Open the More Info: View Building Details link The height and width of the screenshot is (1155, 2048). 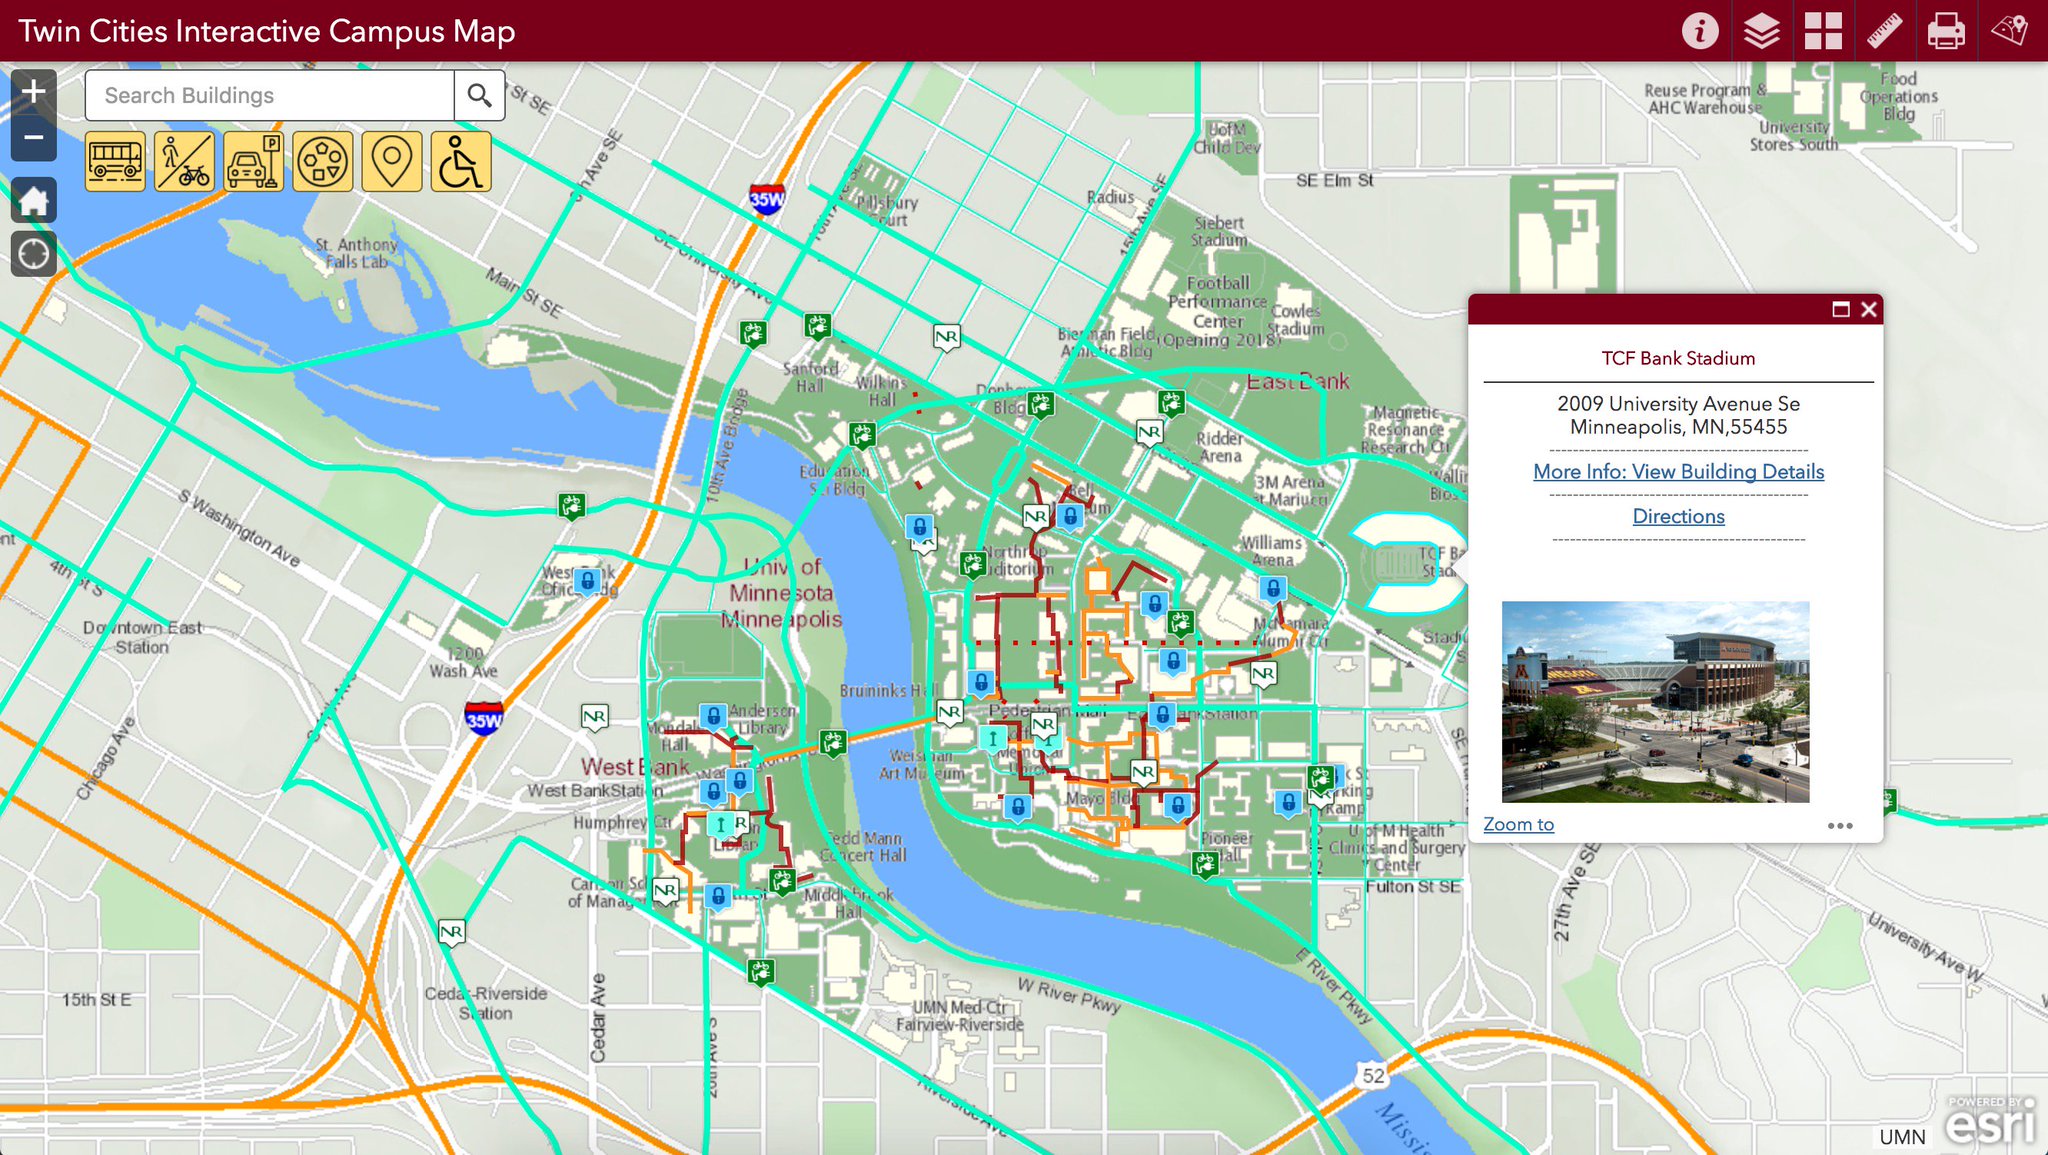pyautogui.click(x=1678, y=472)
